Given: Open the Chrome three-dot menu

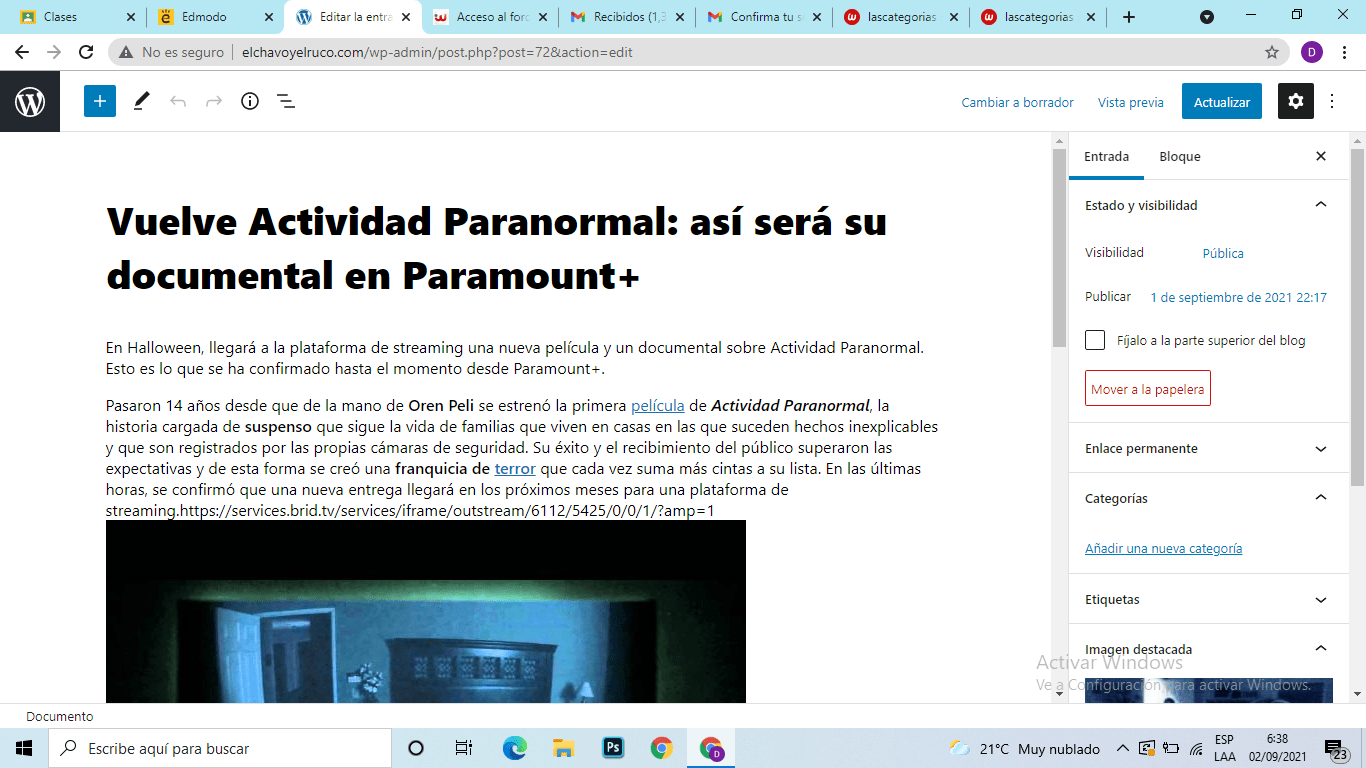Looking at the screenshot, I should tap(1345, 52).
